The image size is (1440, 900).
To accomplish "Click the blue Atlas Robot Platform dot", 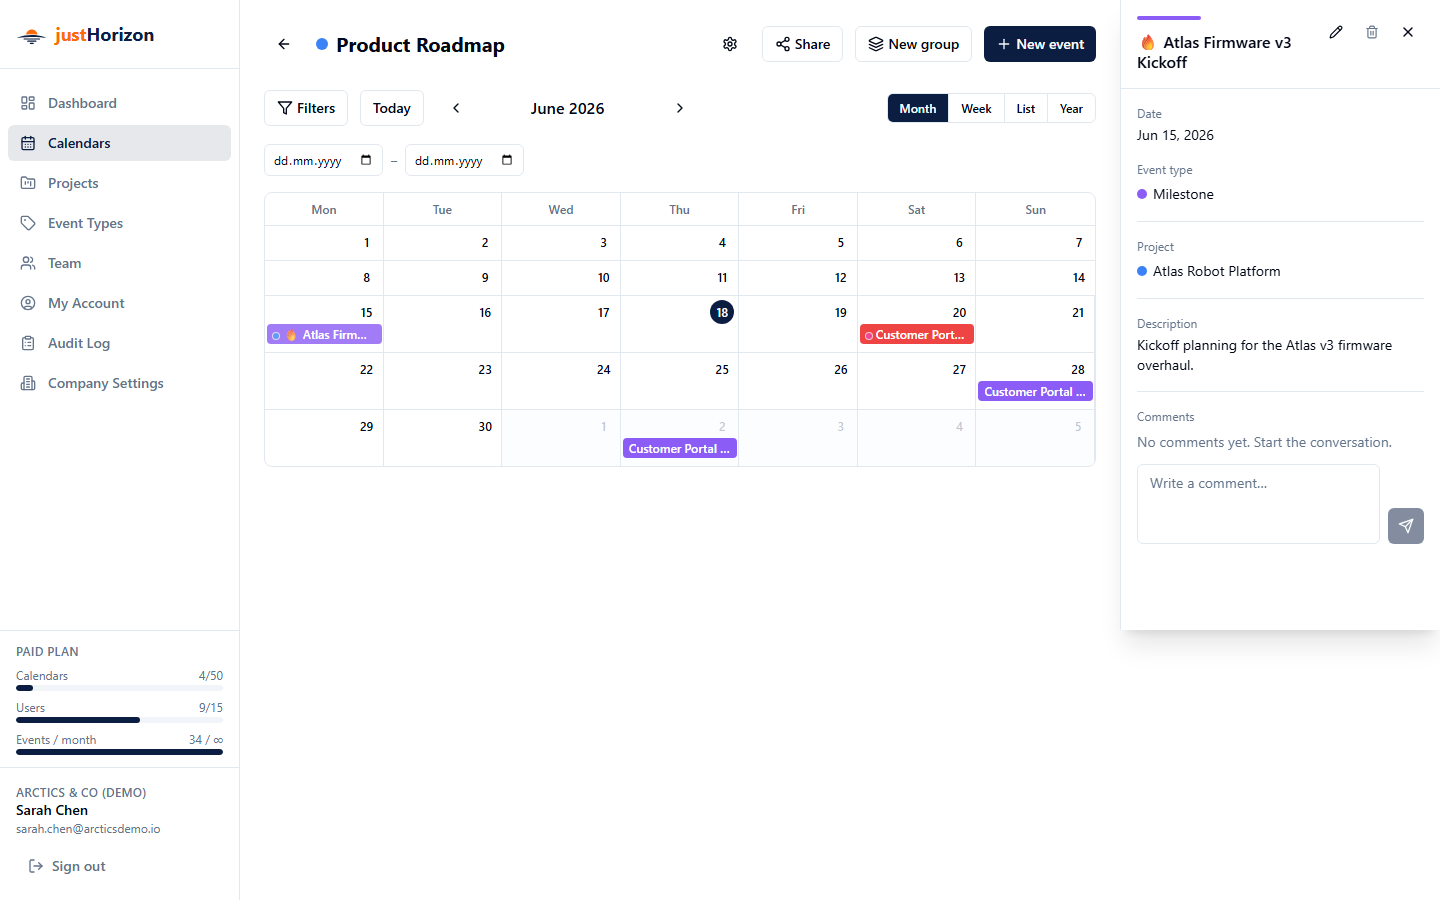I will click(1142, 271).
